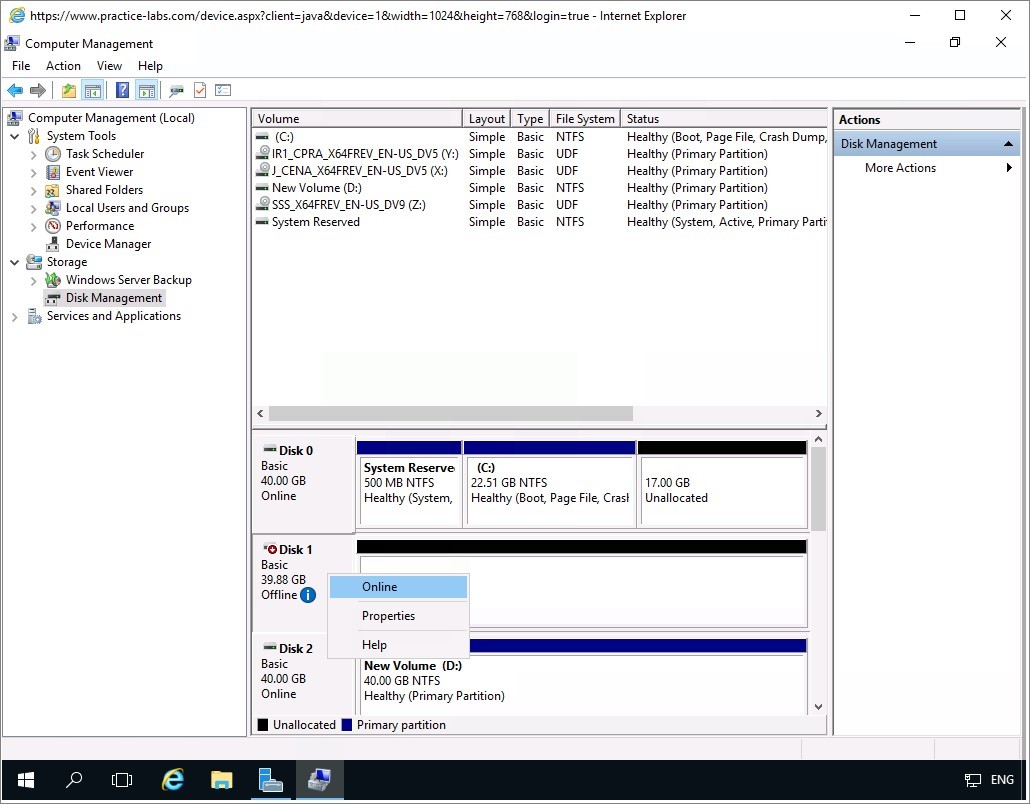Image resolution: width=1030 pixels, height=804 pixels.
Task: Select the 17.00 GB Unallocated space block
Action: pos(721,490)
